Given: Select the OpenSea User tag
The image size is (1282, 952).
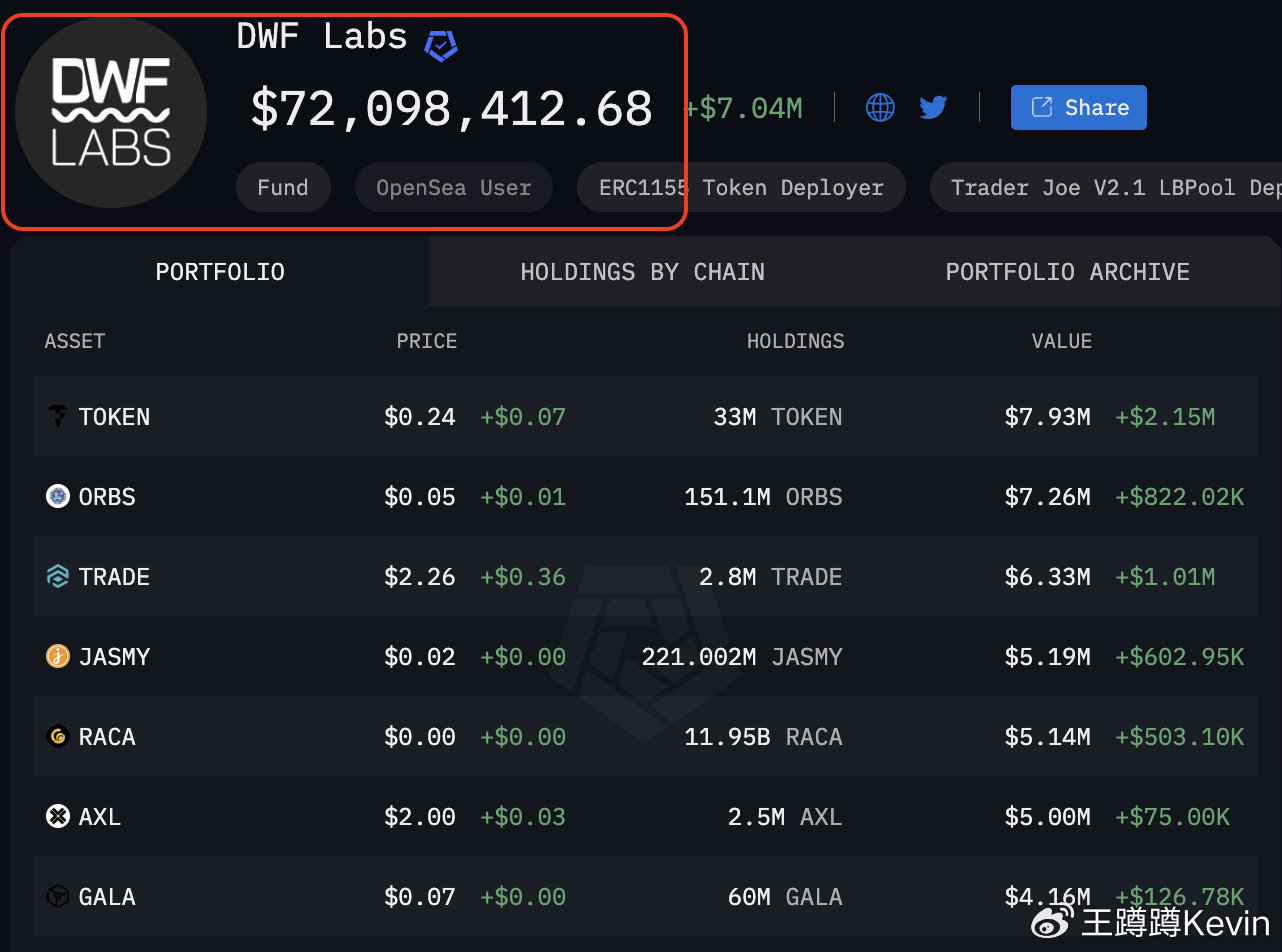Looking at the screenshot, I should 454,187.
